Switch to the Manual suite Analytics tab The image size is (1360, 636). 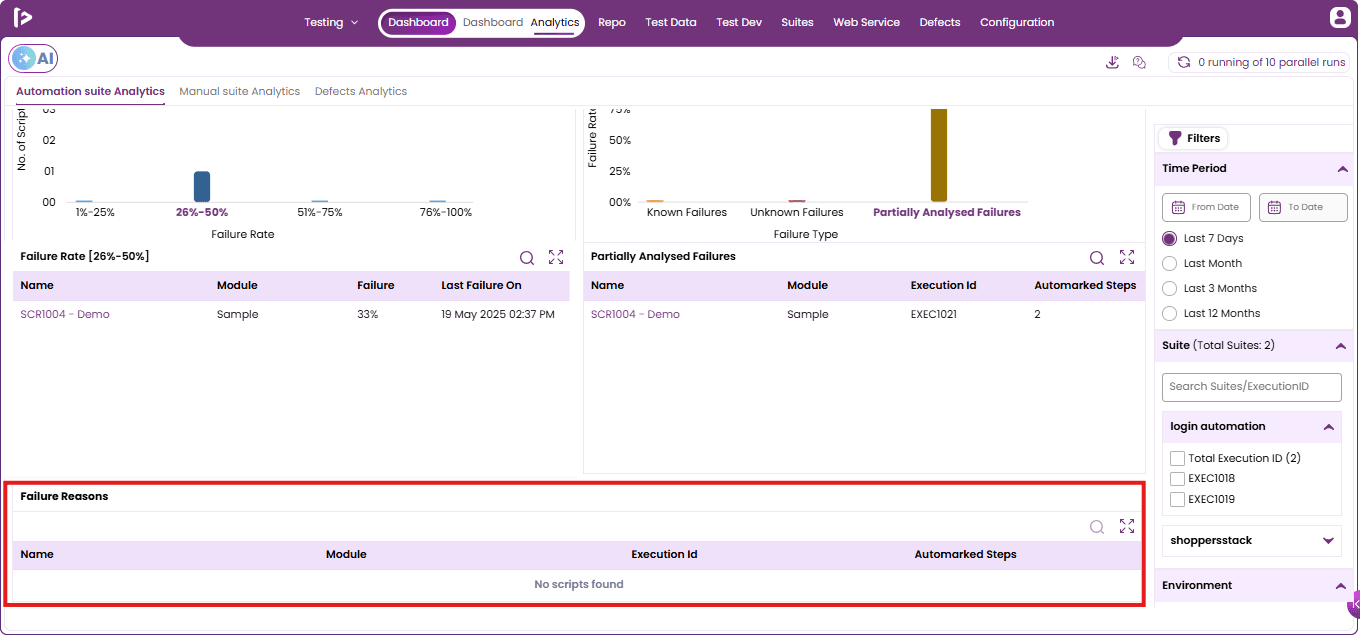pyautogui.click(x=240, y=92)
